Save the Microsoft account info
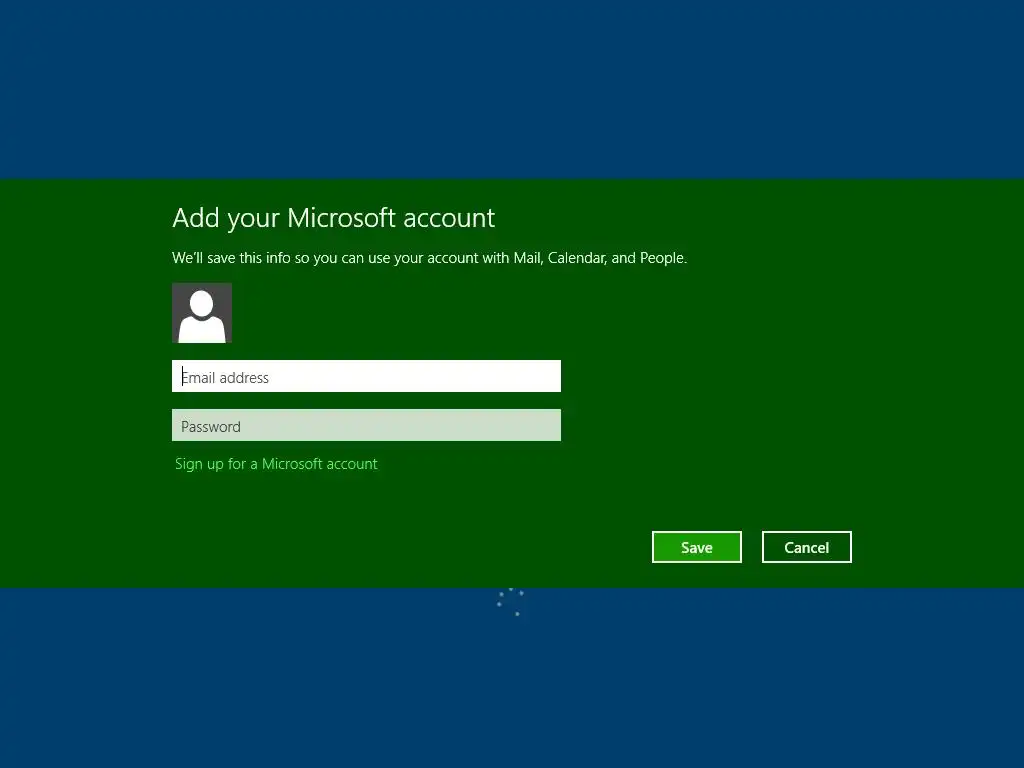Viewport: 1024px width, 768px height. click(x=697, y=547)
